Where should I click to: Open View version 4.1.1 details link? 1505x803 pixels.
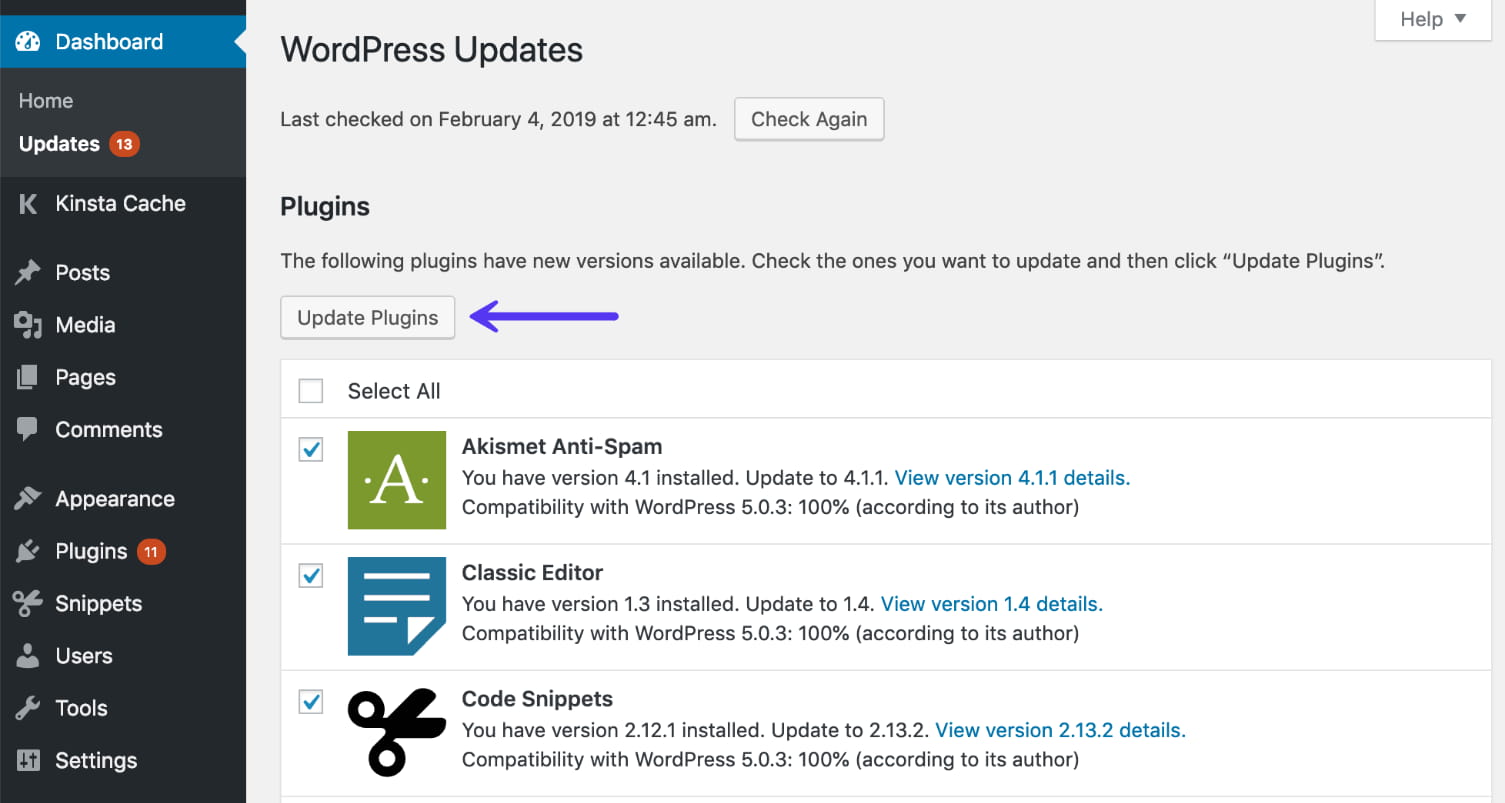click(1010, 477)
